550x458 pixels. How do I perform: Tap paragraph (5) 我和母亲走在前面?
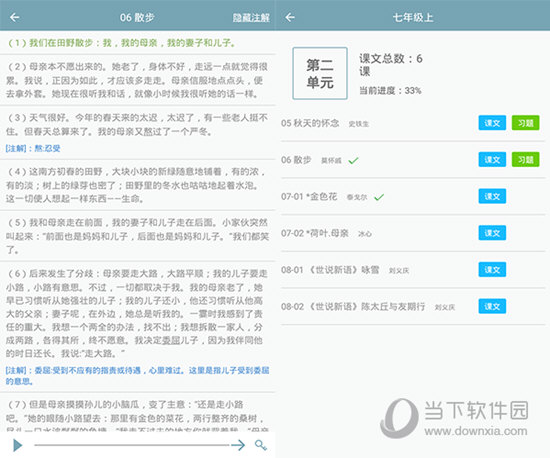pos(137,236)
